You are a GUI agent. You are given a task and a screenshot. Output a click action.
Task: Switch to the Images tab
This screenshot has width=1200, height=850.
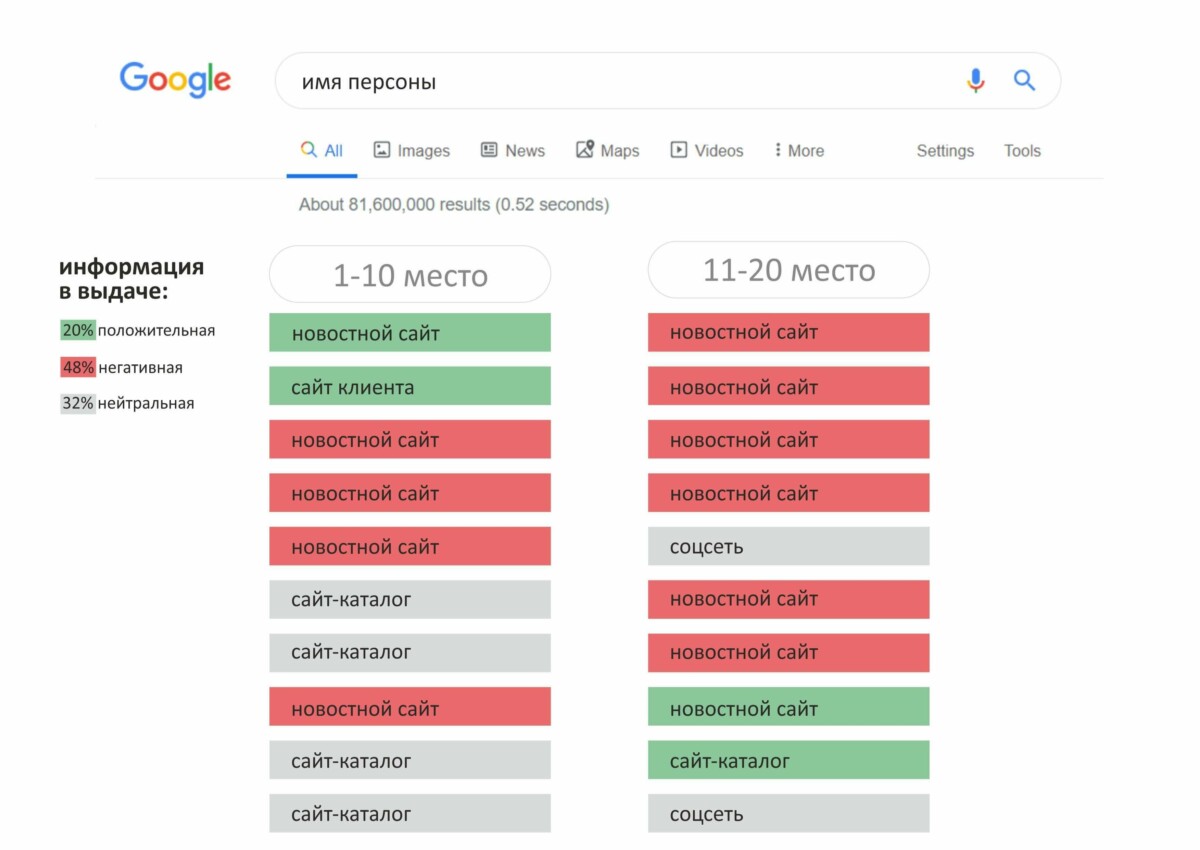coord(411,151)
